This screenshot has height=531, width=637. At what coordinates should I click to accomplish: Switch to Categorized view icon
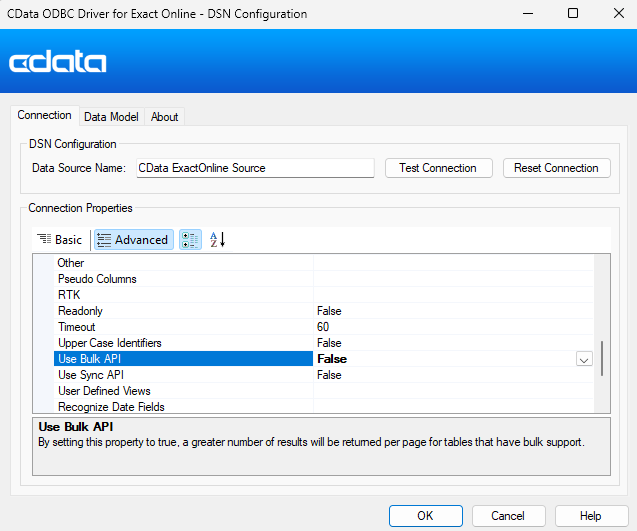(190, 240)
